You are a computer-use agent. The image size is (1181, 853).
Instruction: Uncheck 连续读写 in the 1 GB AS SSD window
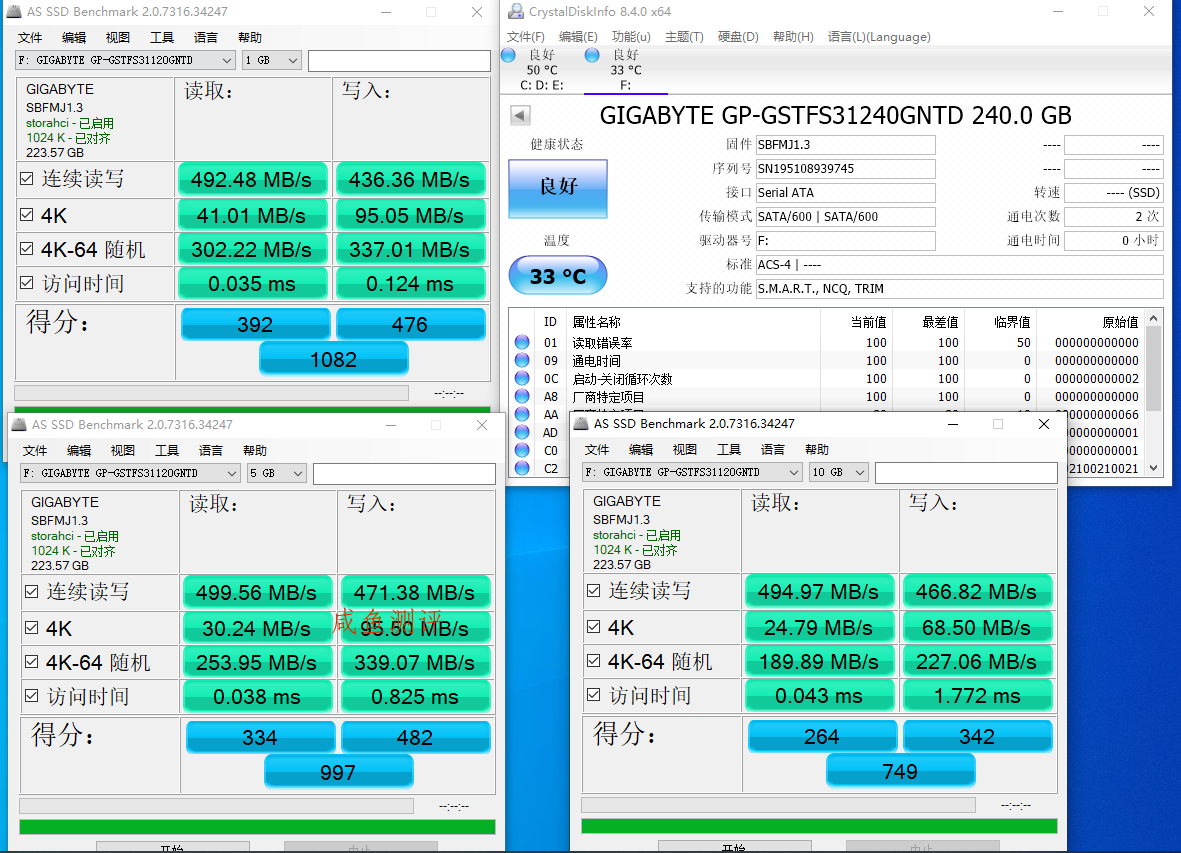pyautogui.click(x=27, y=178)
